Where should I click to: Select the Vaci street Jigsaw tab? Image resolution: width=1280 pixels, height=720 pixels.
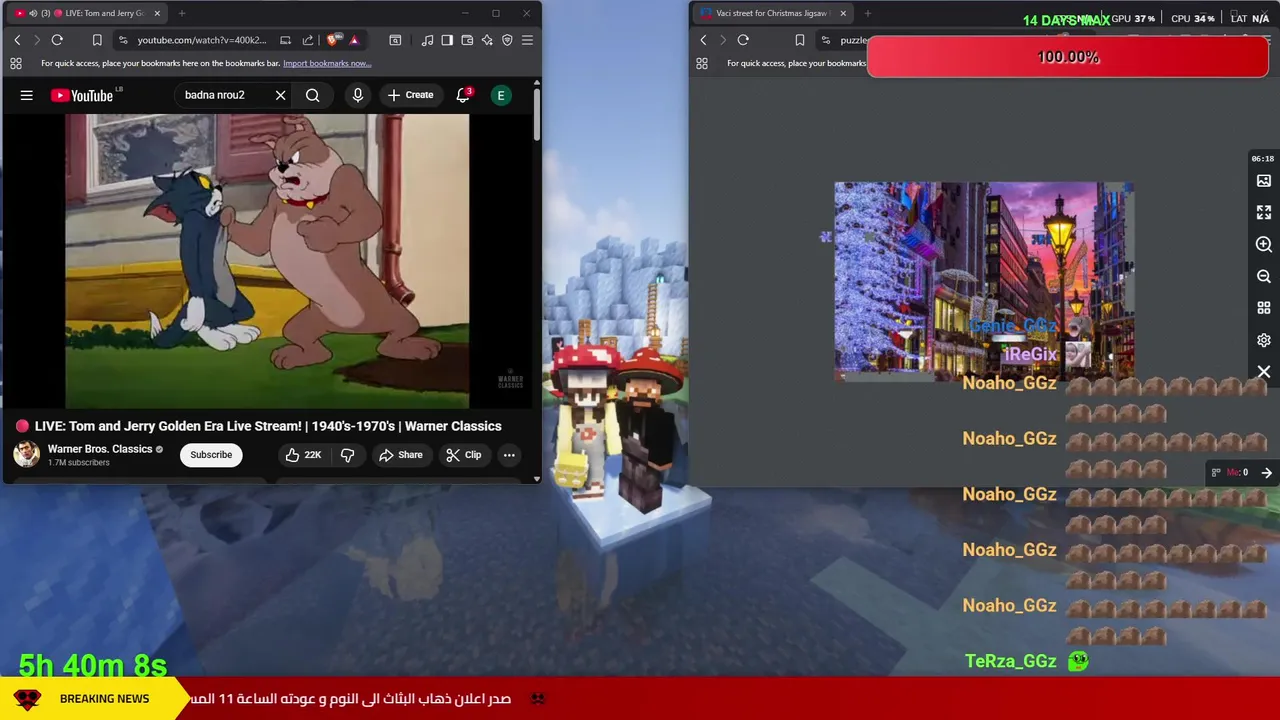coord(770,13)
